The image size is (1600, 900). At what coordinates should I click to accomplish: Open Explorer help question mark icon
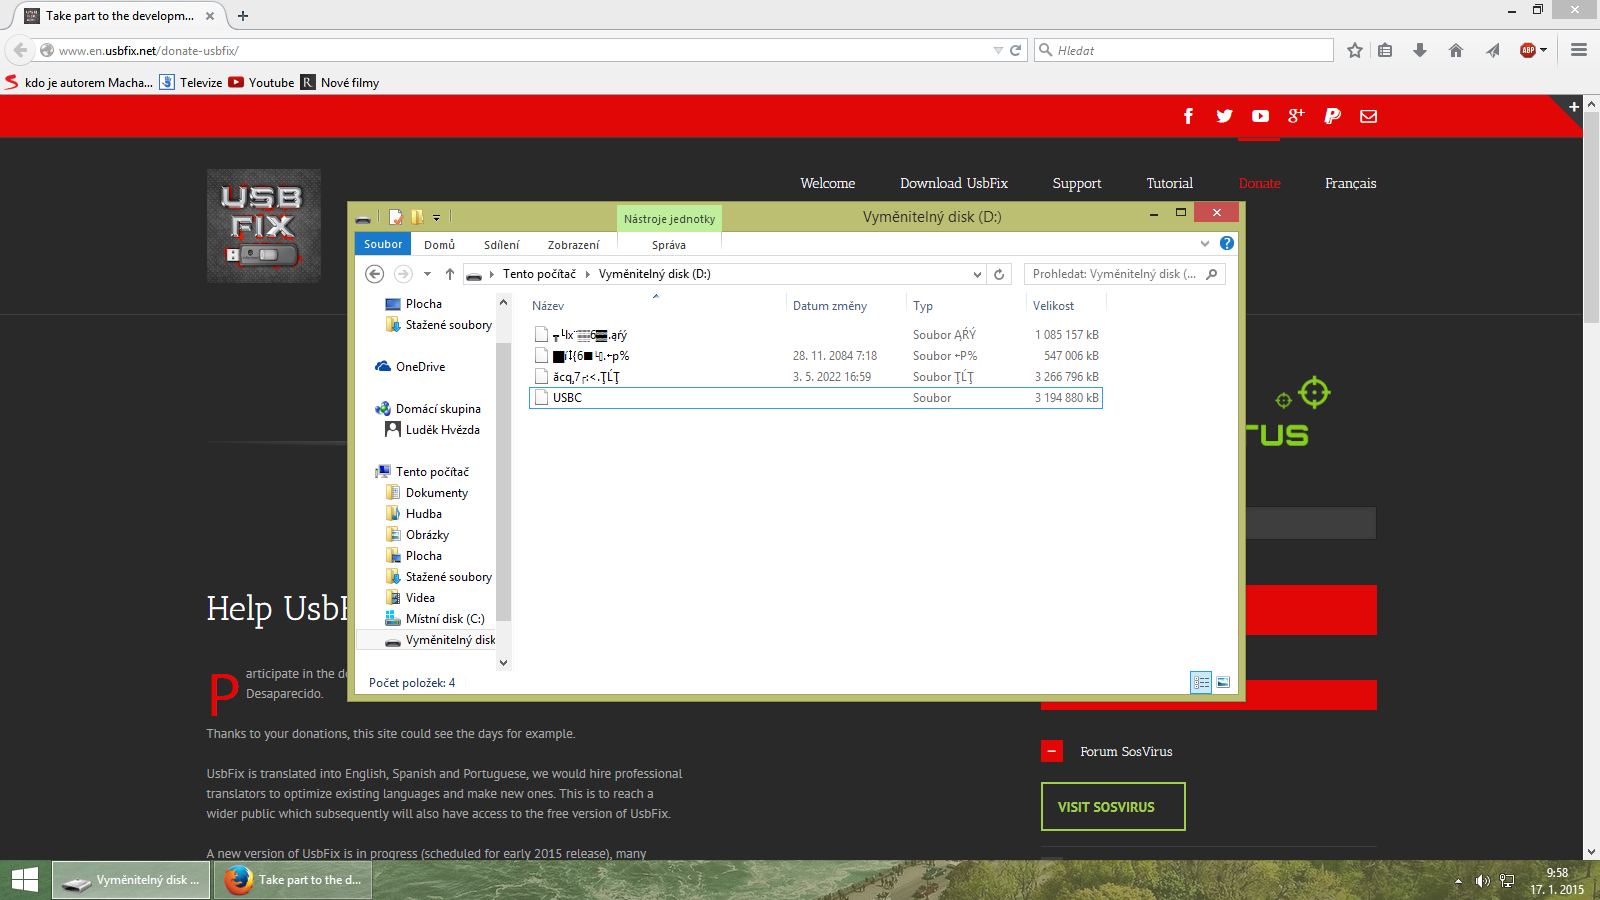pyautogui.click(x=1227, y=243)
